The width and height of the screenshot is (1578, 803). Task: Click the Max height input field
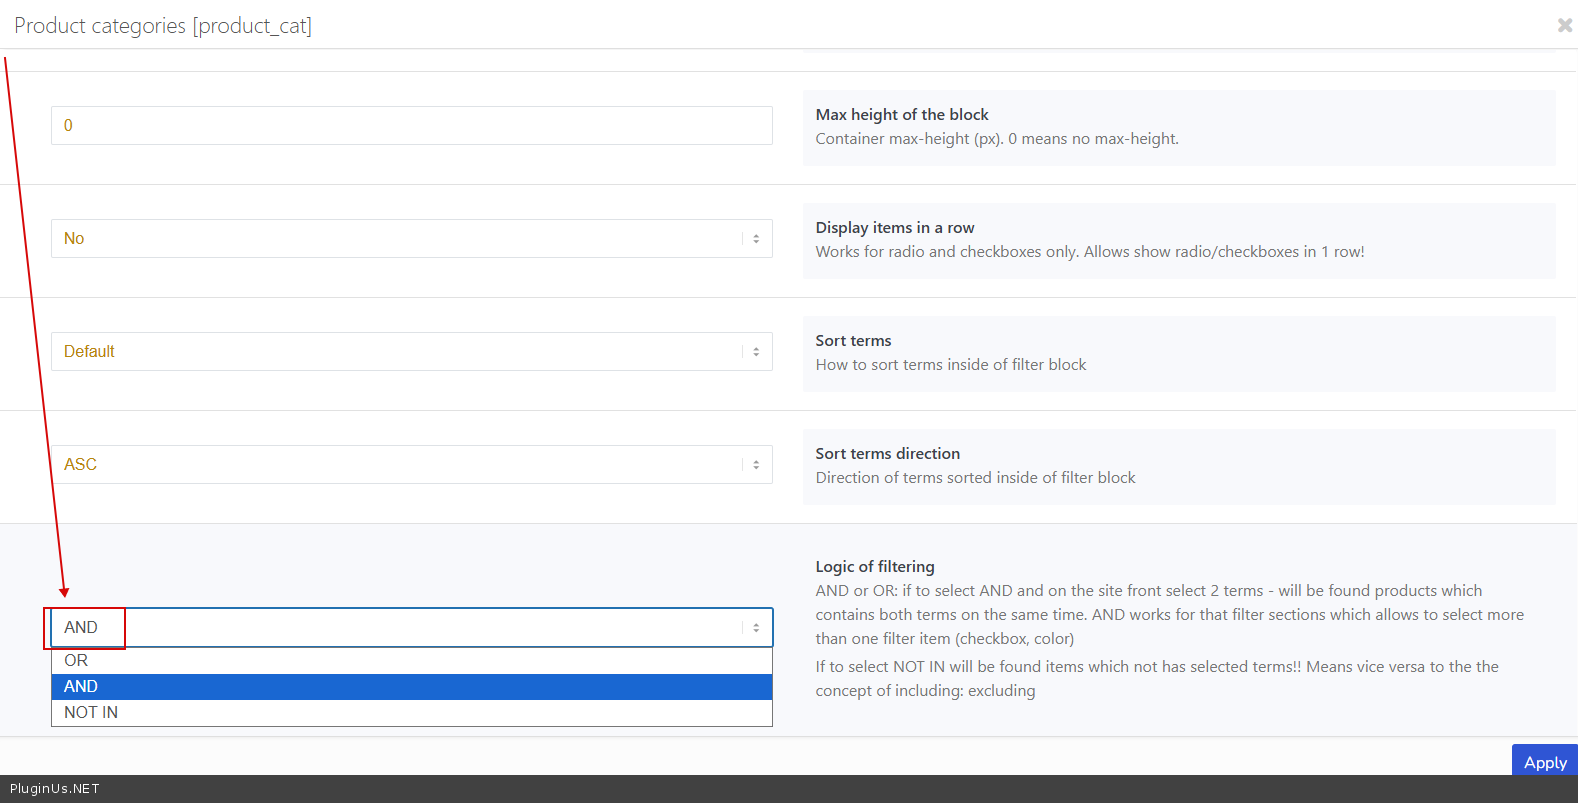click(411, 126)
